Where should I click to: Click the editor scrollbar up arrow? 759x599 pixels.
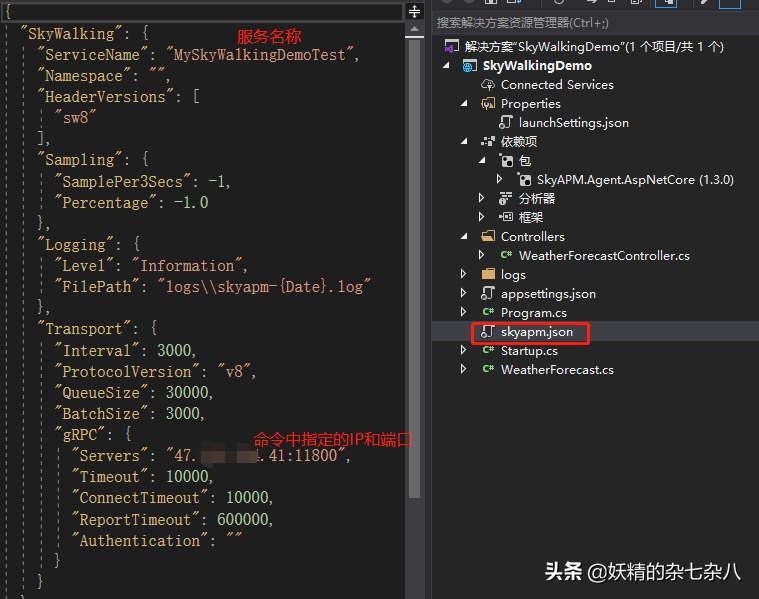click(x=414, y=29)
